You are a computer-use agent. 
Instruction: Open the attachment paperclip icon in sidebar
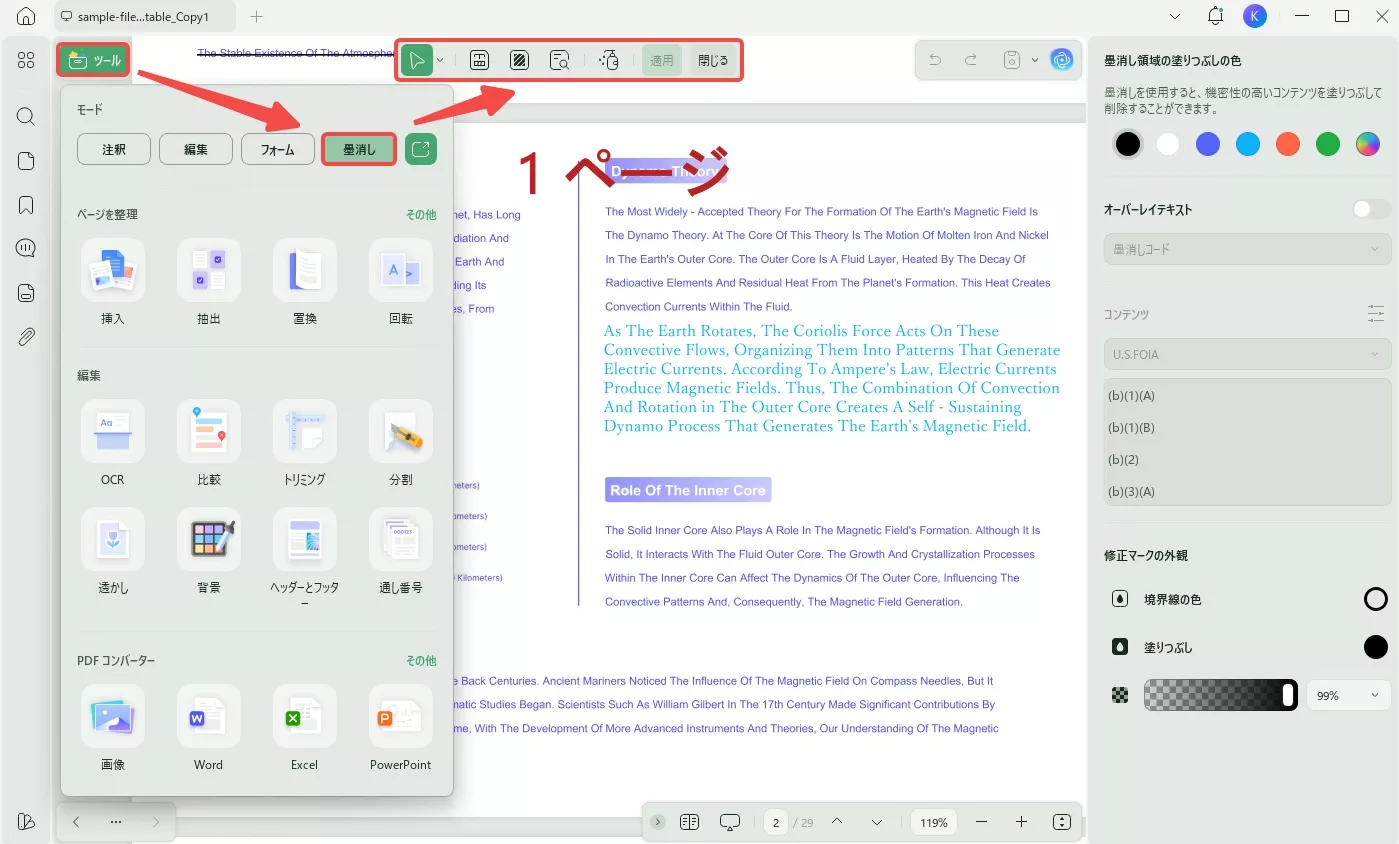click(x=26, y=337)
